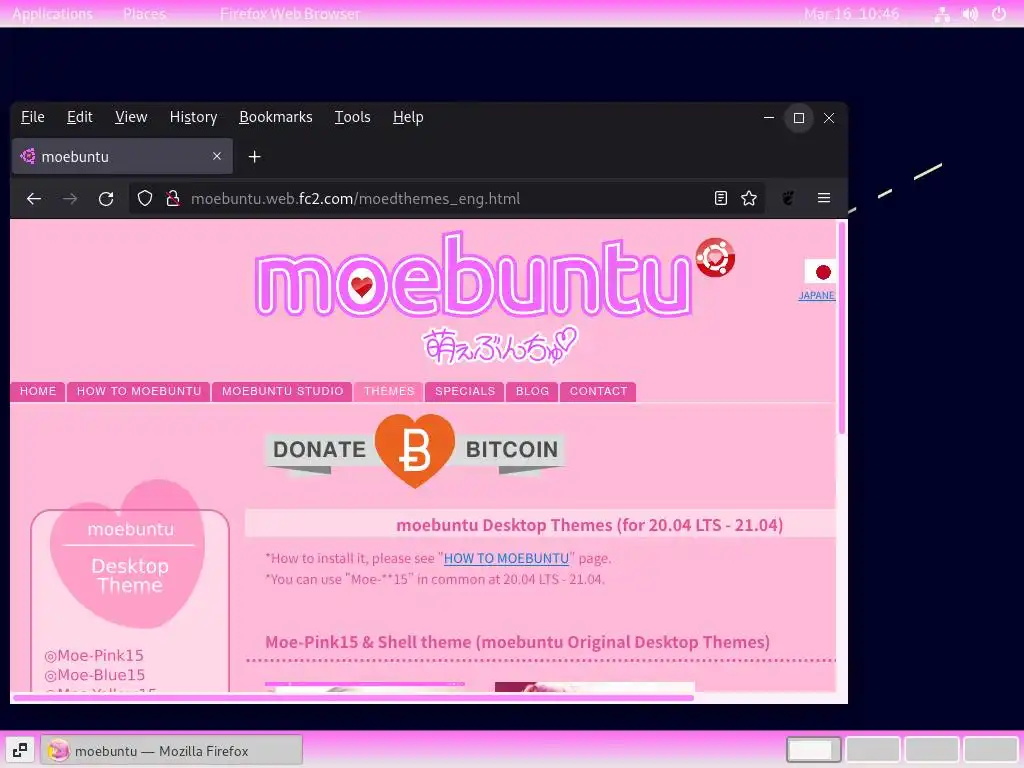Select the moebuntu browser tab
The image size is (1024, 768).
coord(122,156)
